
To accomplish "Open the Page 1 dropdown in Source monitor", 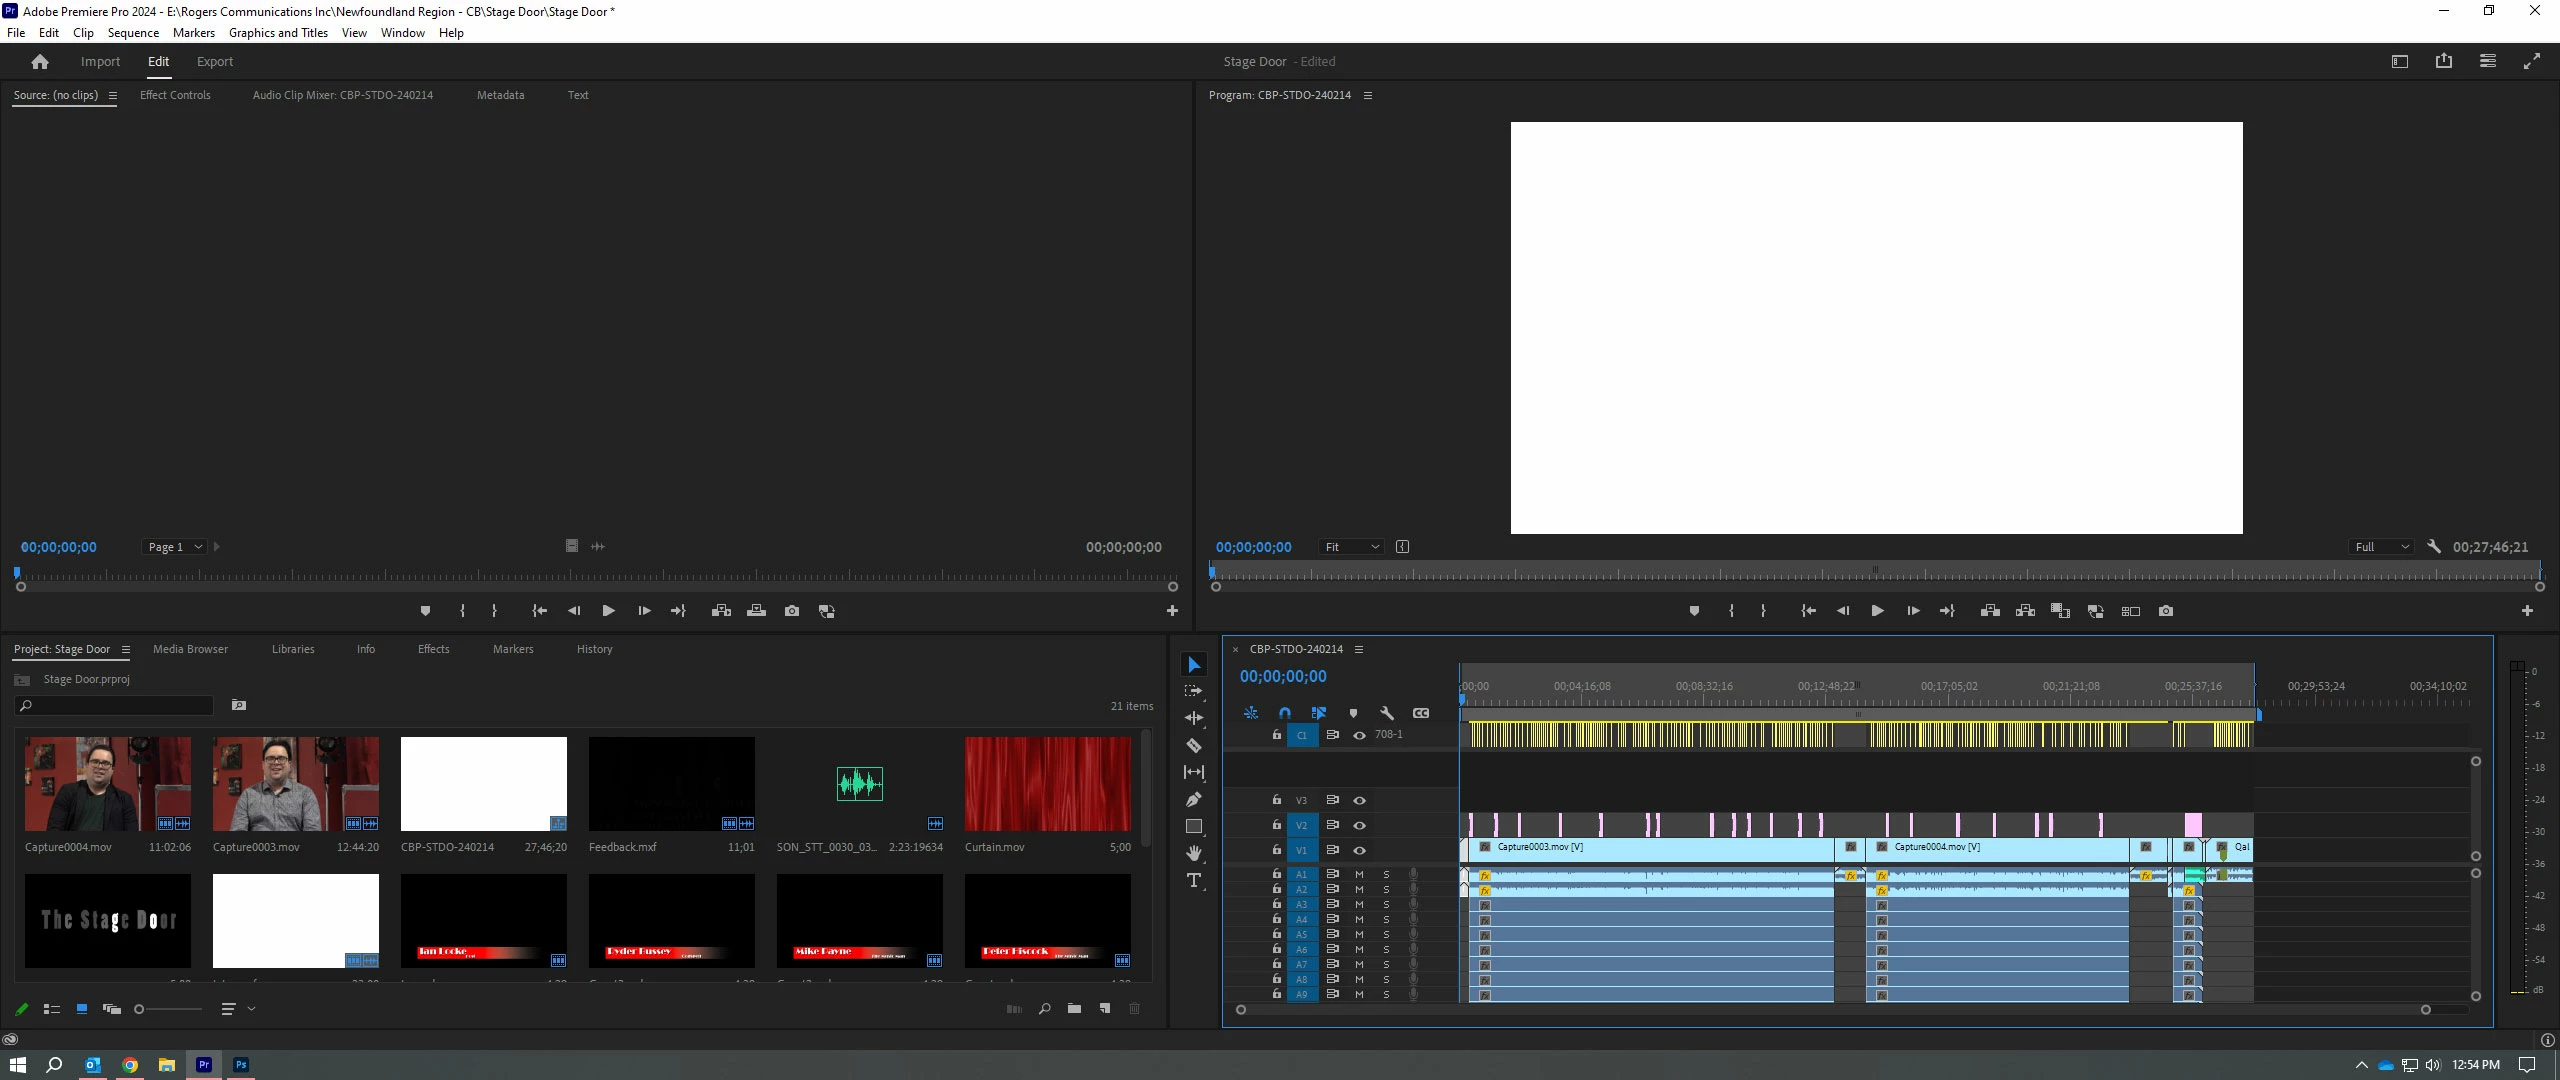I will (175, 547).
